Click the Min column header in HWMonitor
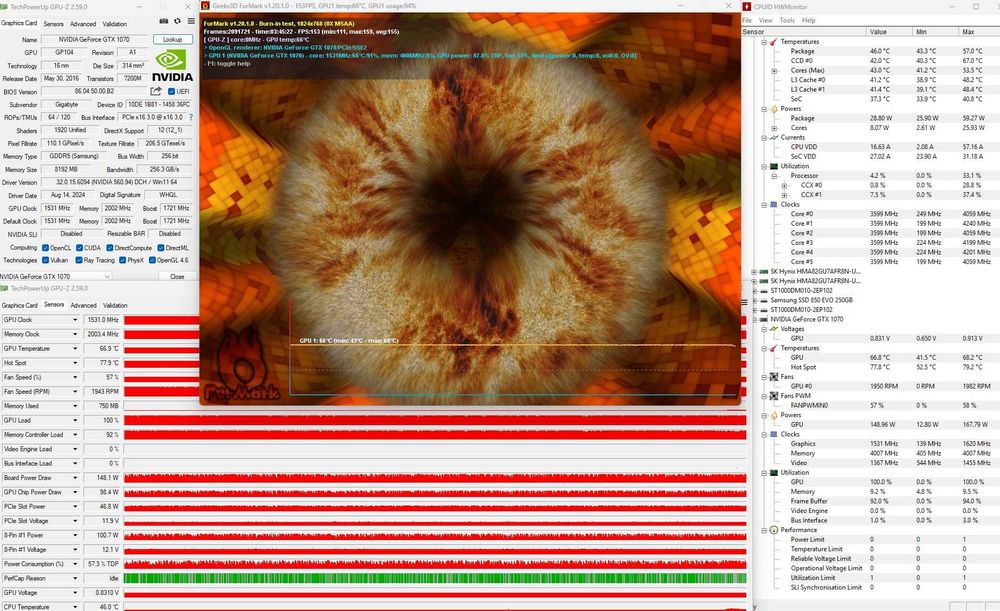Screen dimensions: 1000x611 pyautogui.click(x=936, y=31)
